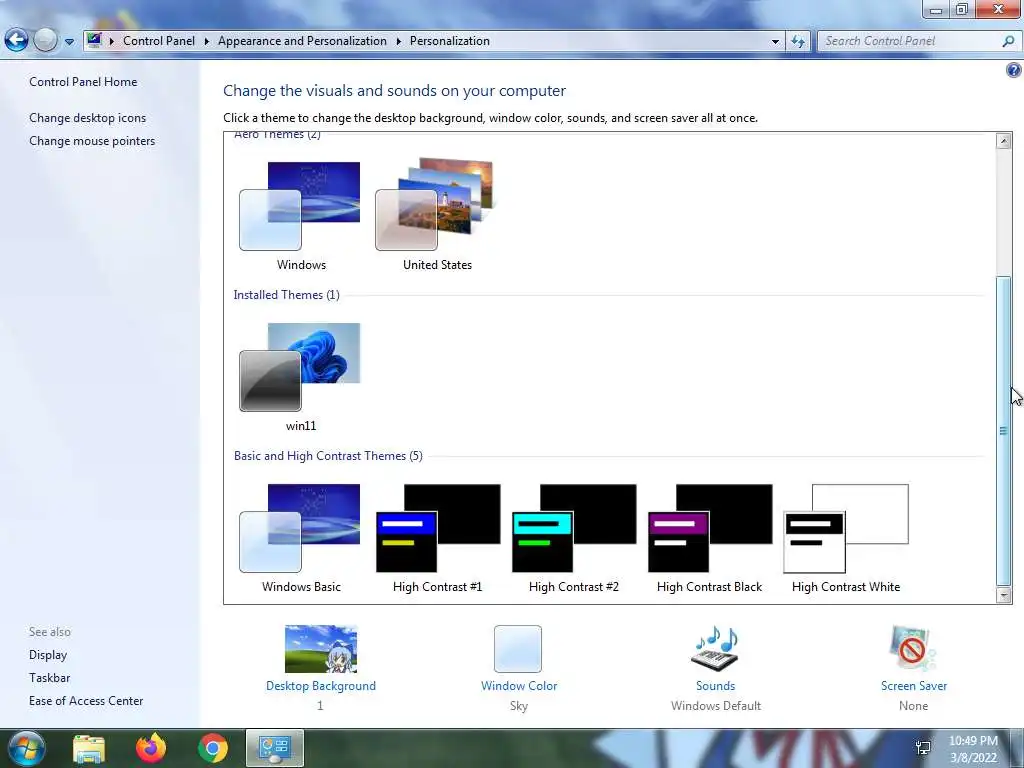Refresh the Personalization page
Viewport: 1024px width, 768px height.
point(797,41)
